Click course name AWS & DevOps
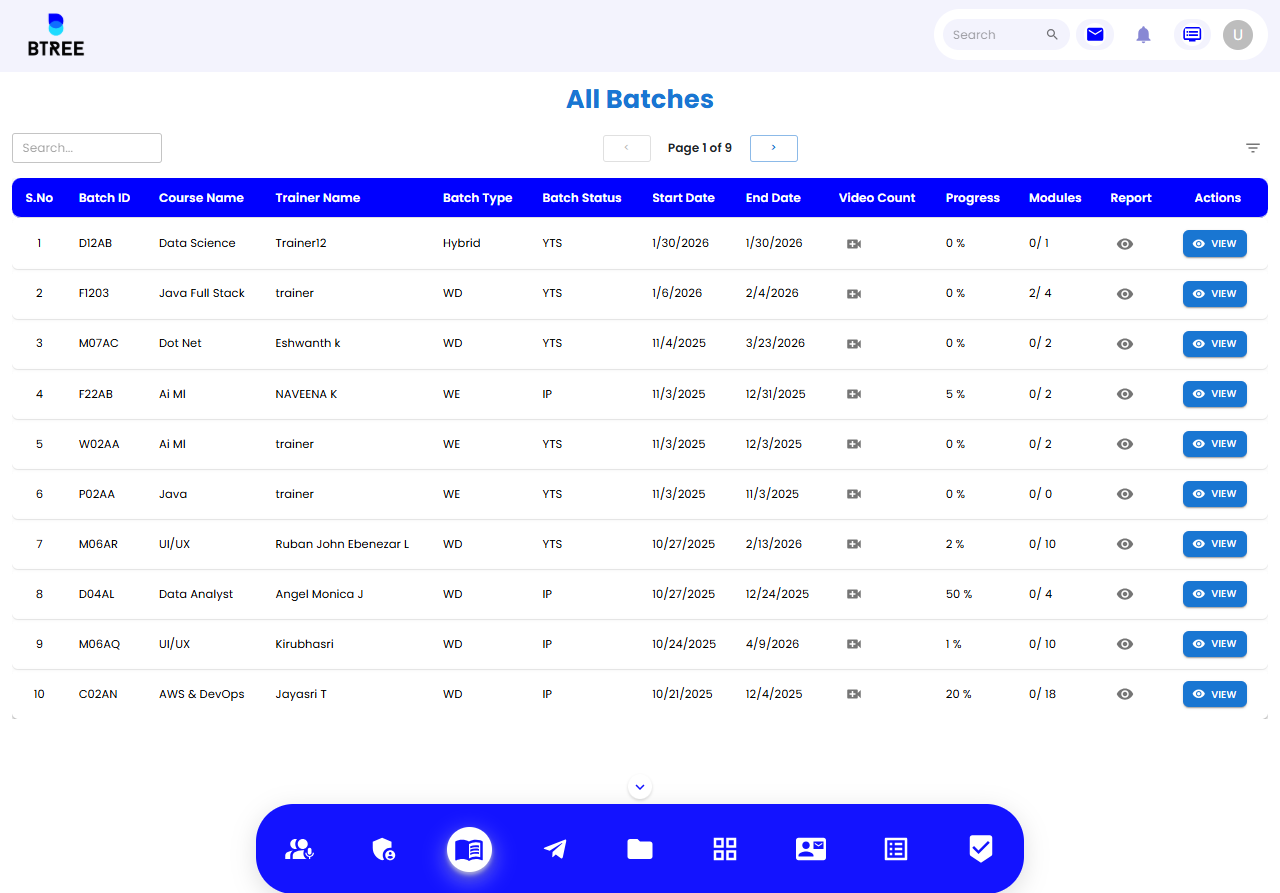The image size is (1280, 893). click(202, 694)
